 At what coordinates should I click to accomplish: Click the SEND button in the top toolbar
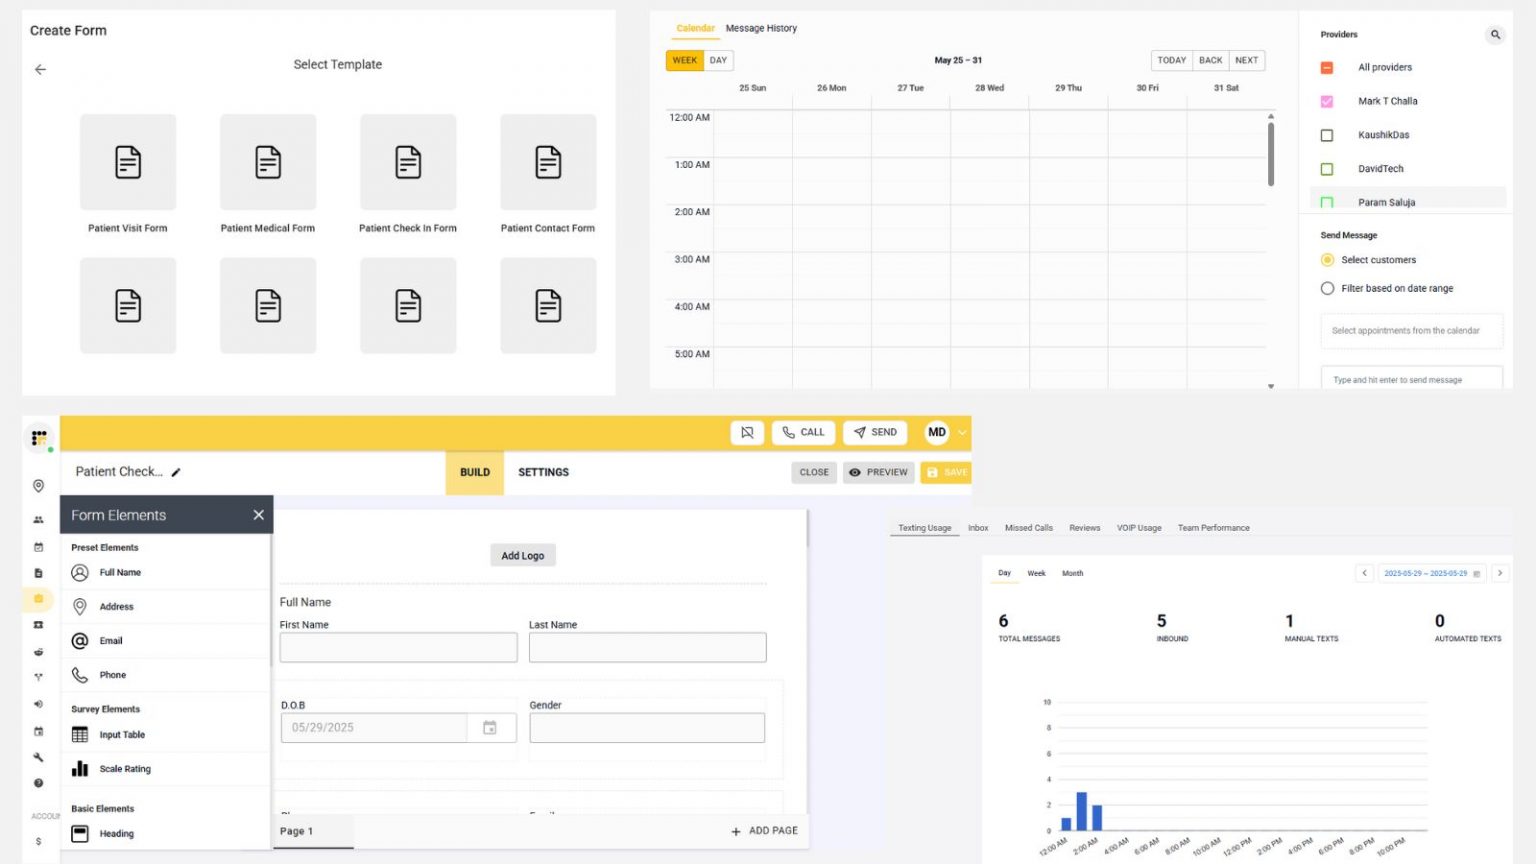tap(874, 432)
